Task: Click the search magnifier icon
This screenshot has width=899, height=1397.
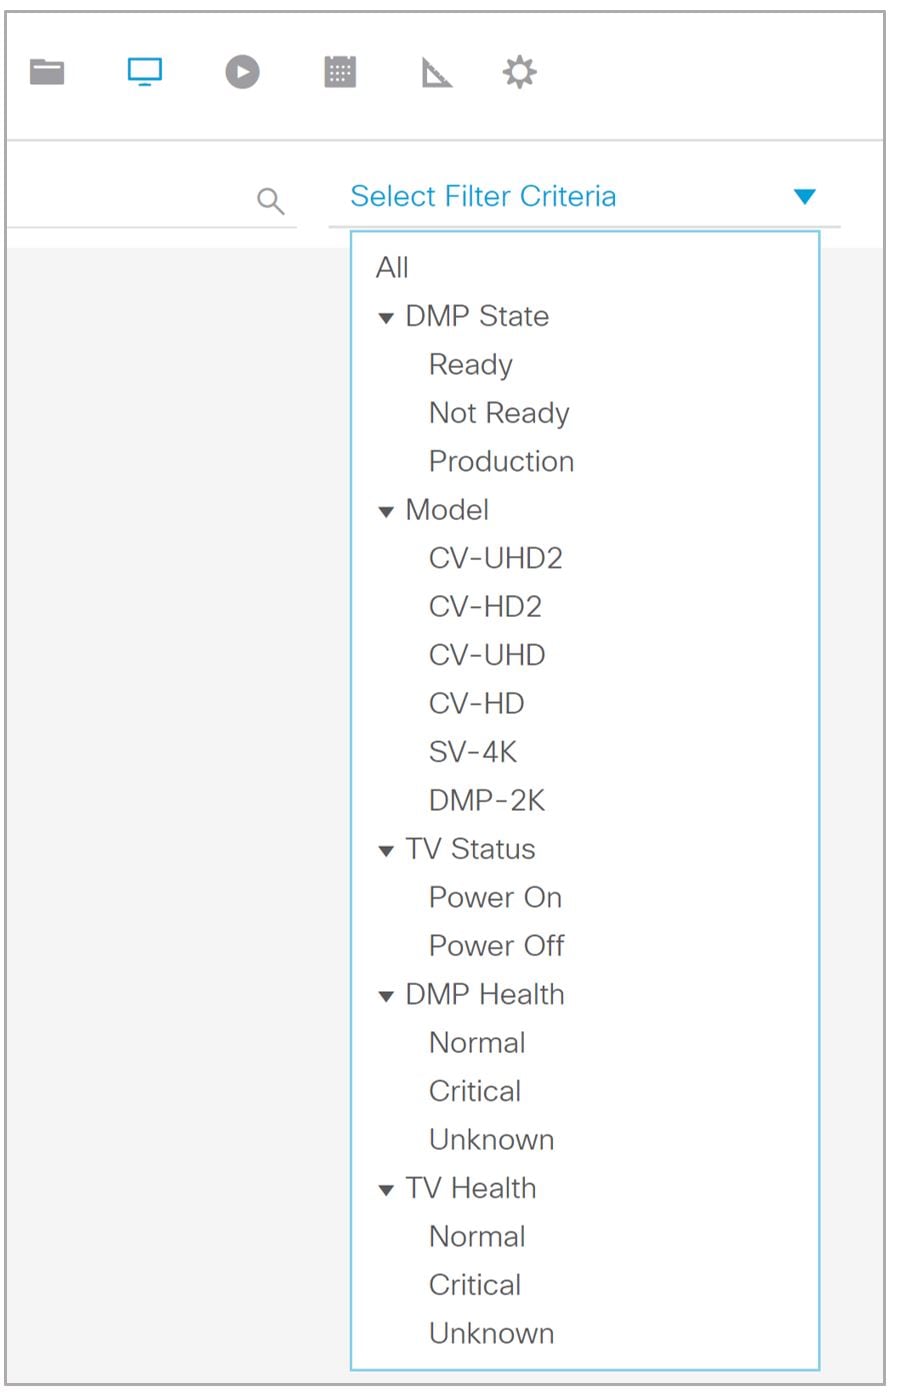Action: point(271,201)
